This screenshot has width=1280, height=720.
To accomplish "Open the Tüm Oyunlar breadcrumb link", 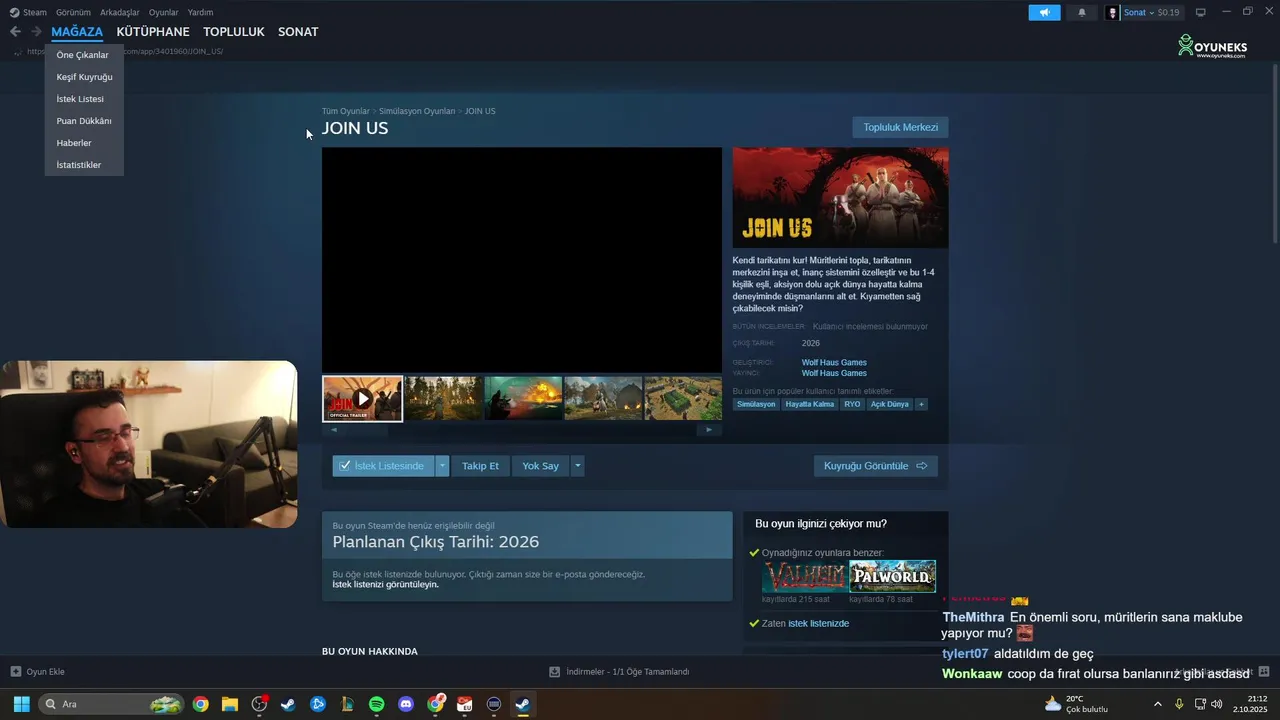I will click(345, 111).
